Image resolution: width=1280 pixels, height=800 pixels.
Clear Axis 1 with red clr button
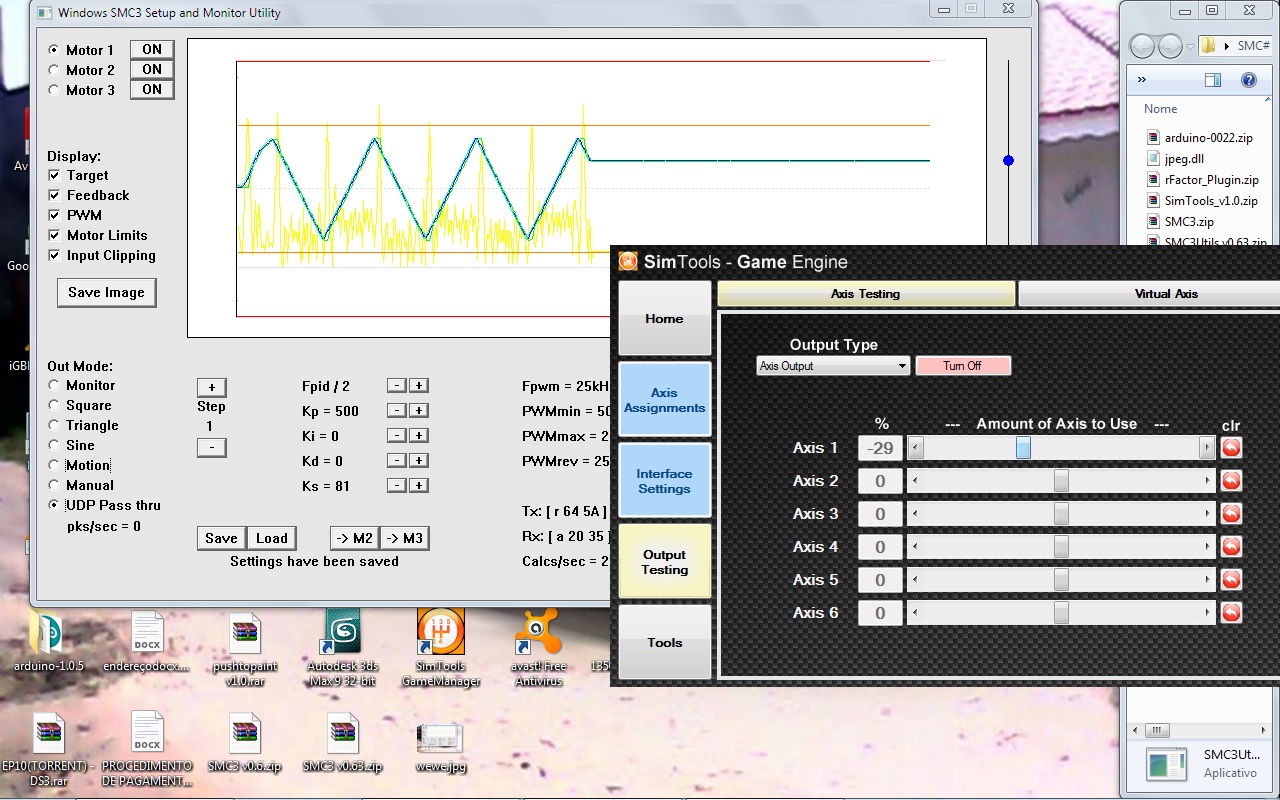pyautogui.click(x=1231, y=448)
